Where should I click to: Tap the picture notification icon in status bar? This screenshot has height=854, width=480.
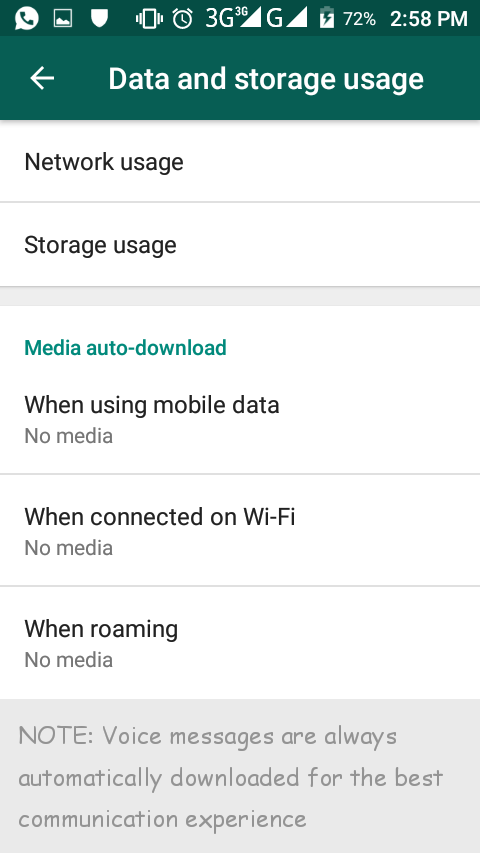63,19
